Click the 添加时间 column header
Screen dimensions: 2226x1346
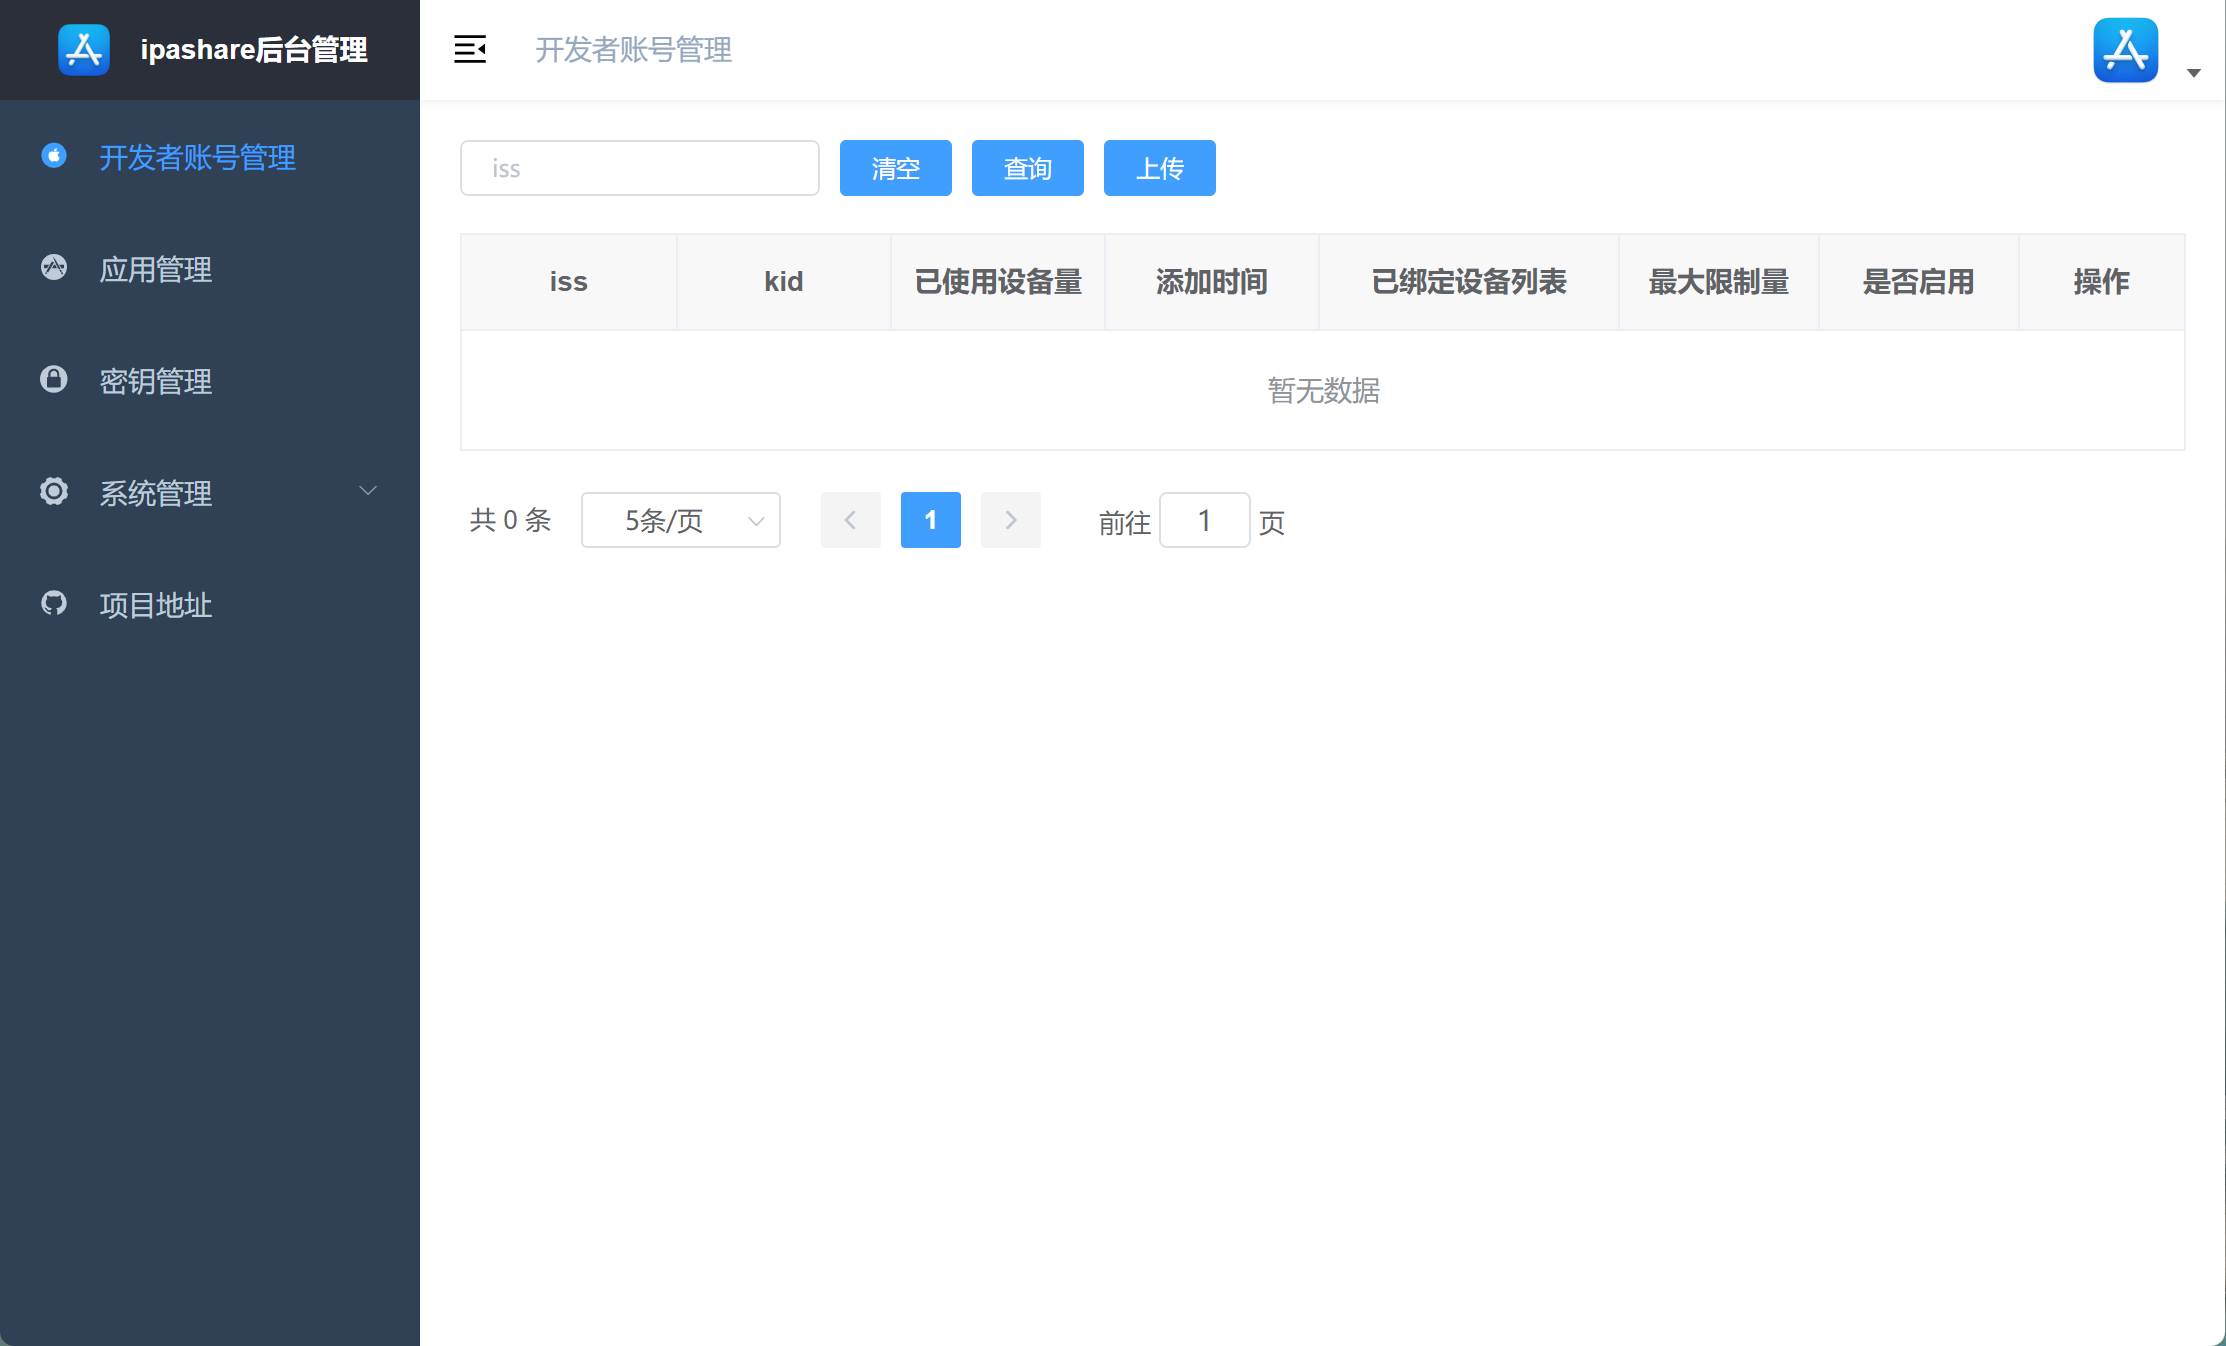1212,282
